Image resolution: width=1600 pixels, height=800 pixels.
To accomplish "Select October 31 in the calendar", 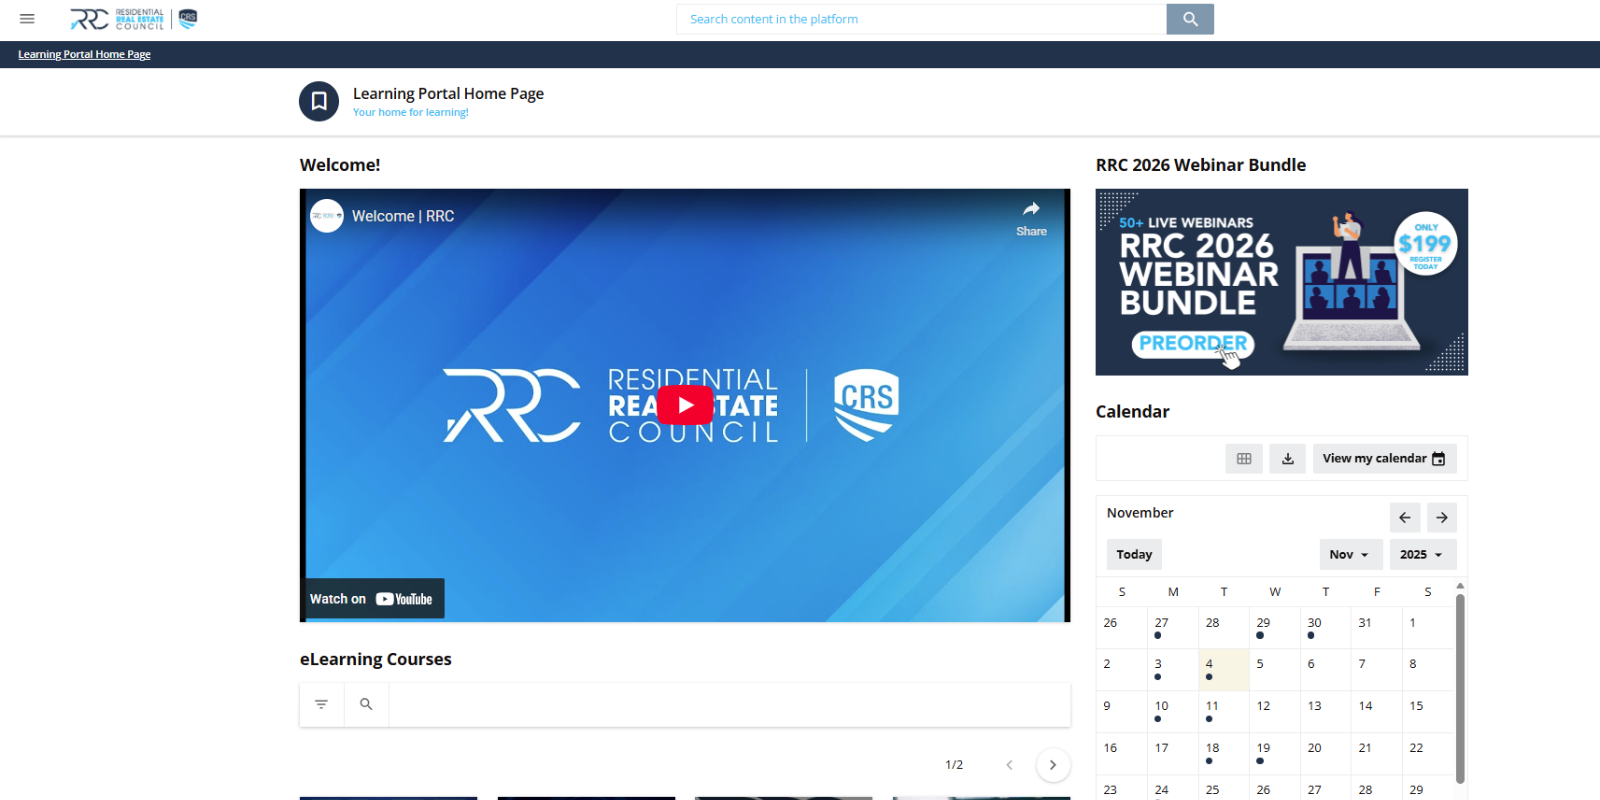I will [1377, 627].
